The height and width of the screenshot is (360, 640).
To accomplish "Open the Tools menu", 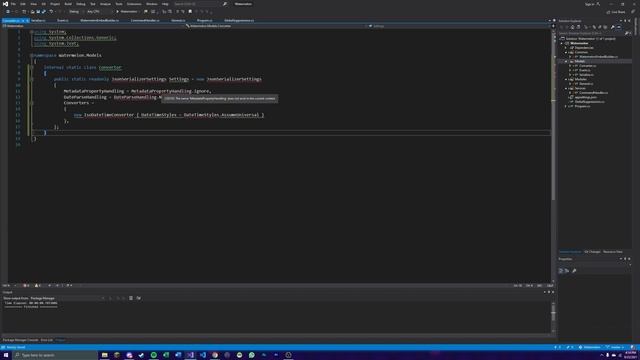I will [x=118, y=4].
